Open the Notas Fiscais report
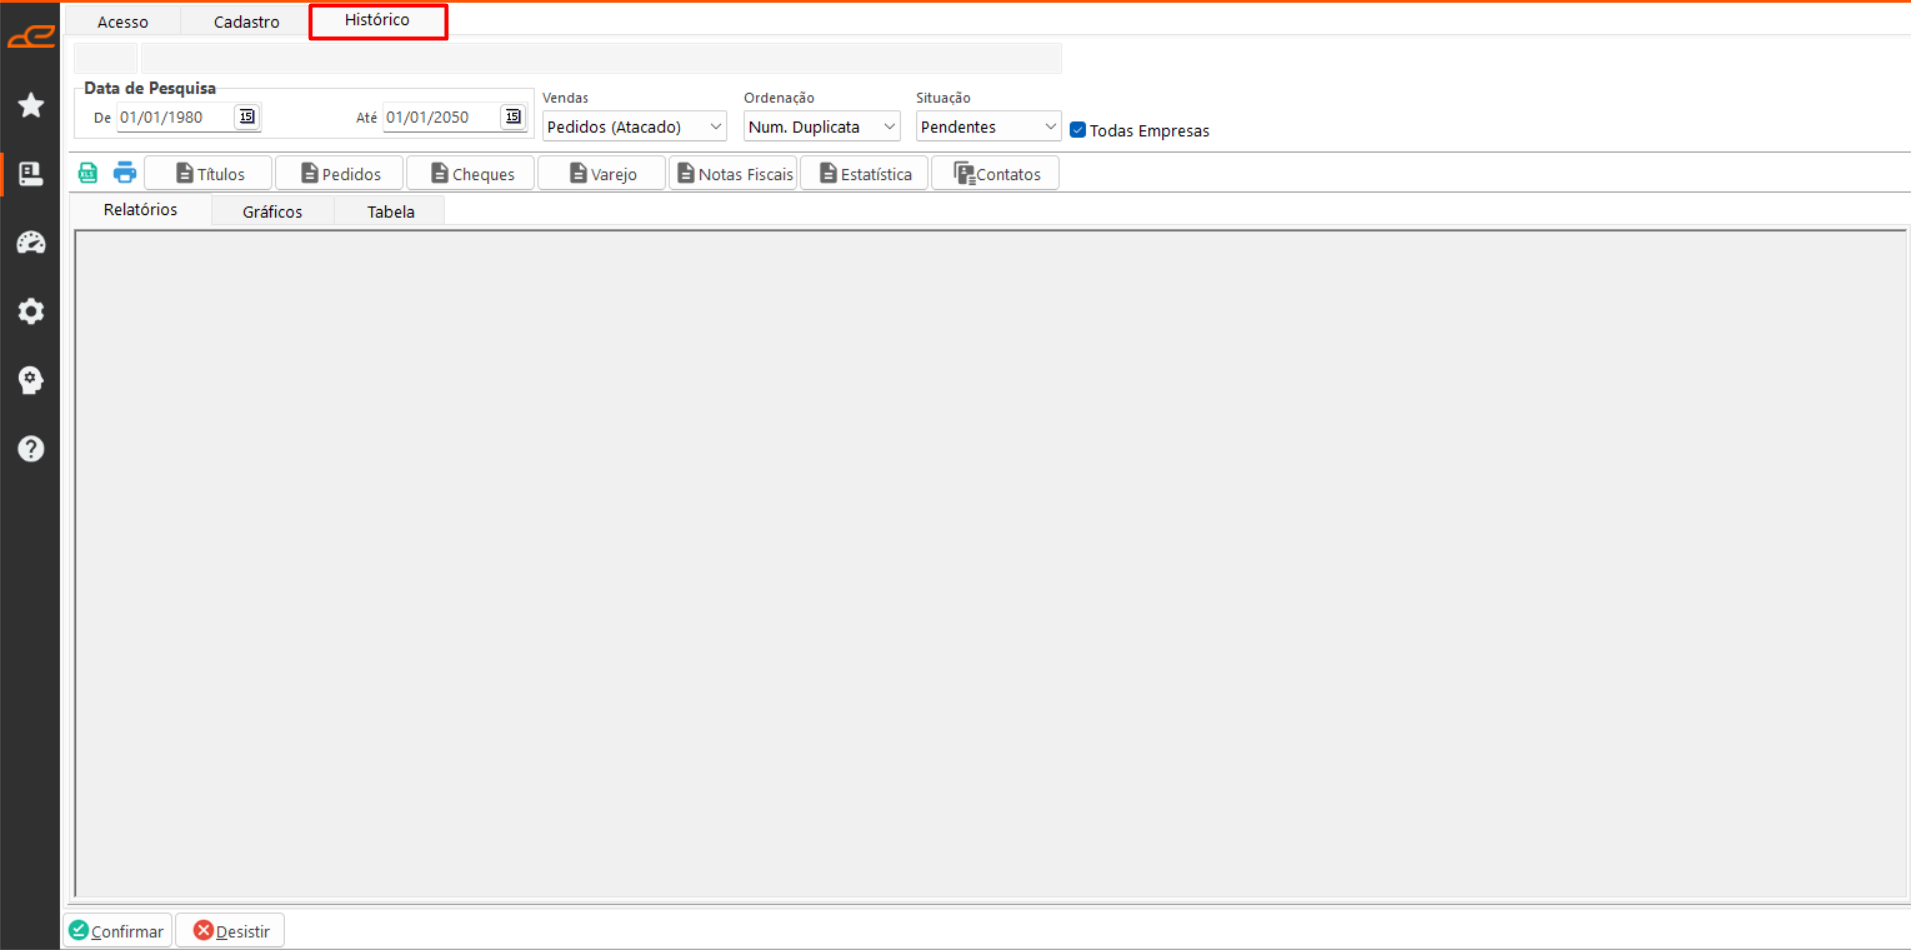Image resolution: width=1911 pixels, height=950 pixels. point(734,174)
